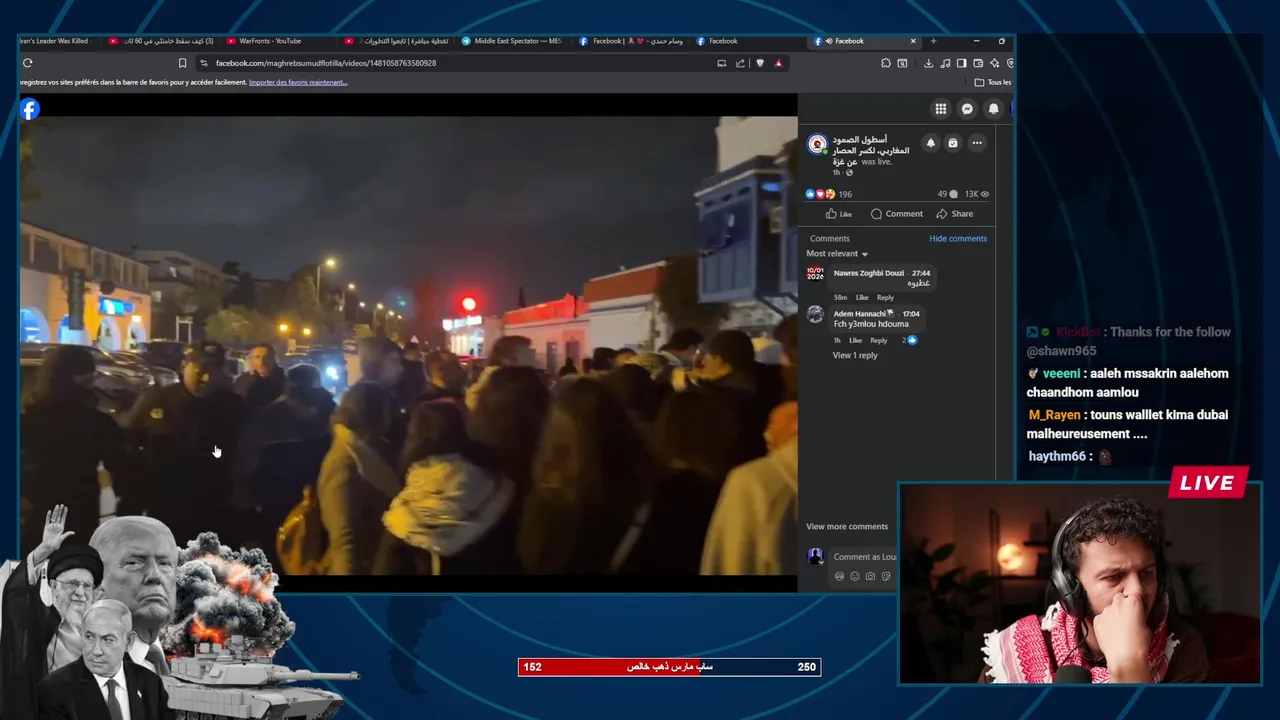Open site settings icon left of URL

204,63
